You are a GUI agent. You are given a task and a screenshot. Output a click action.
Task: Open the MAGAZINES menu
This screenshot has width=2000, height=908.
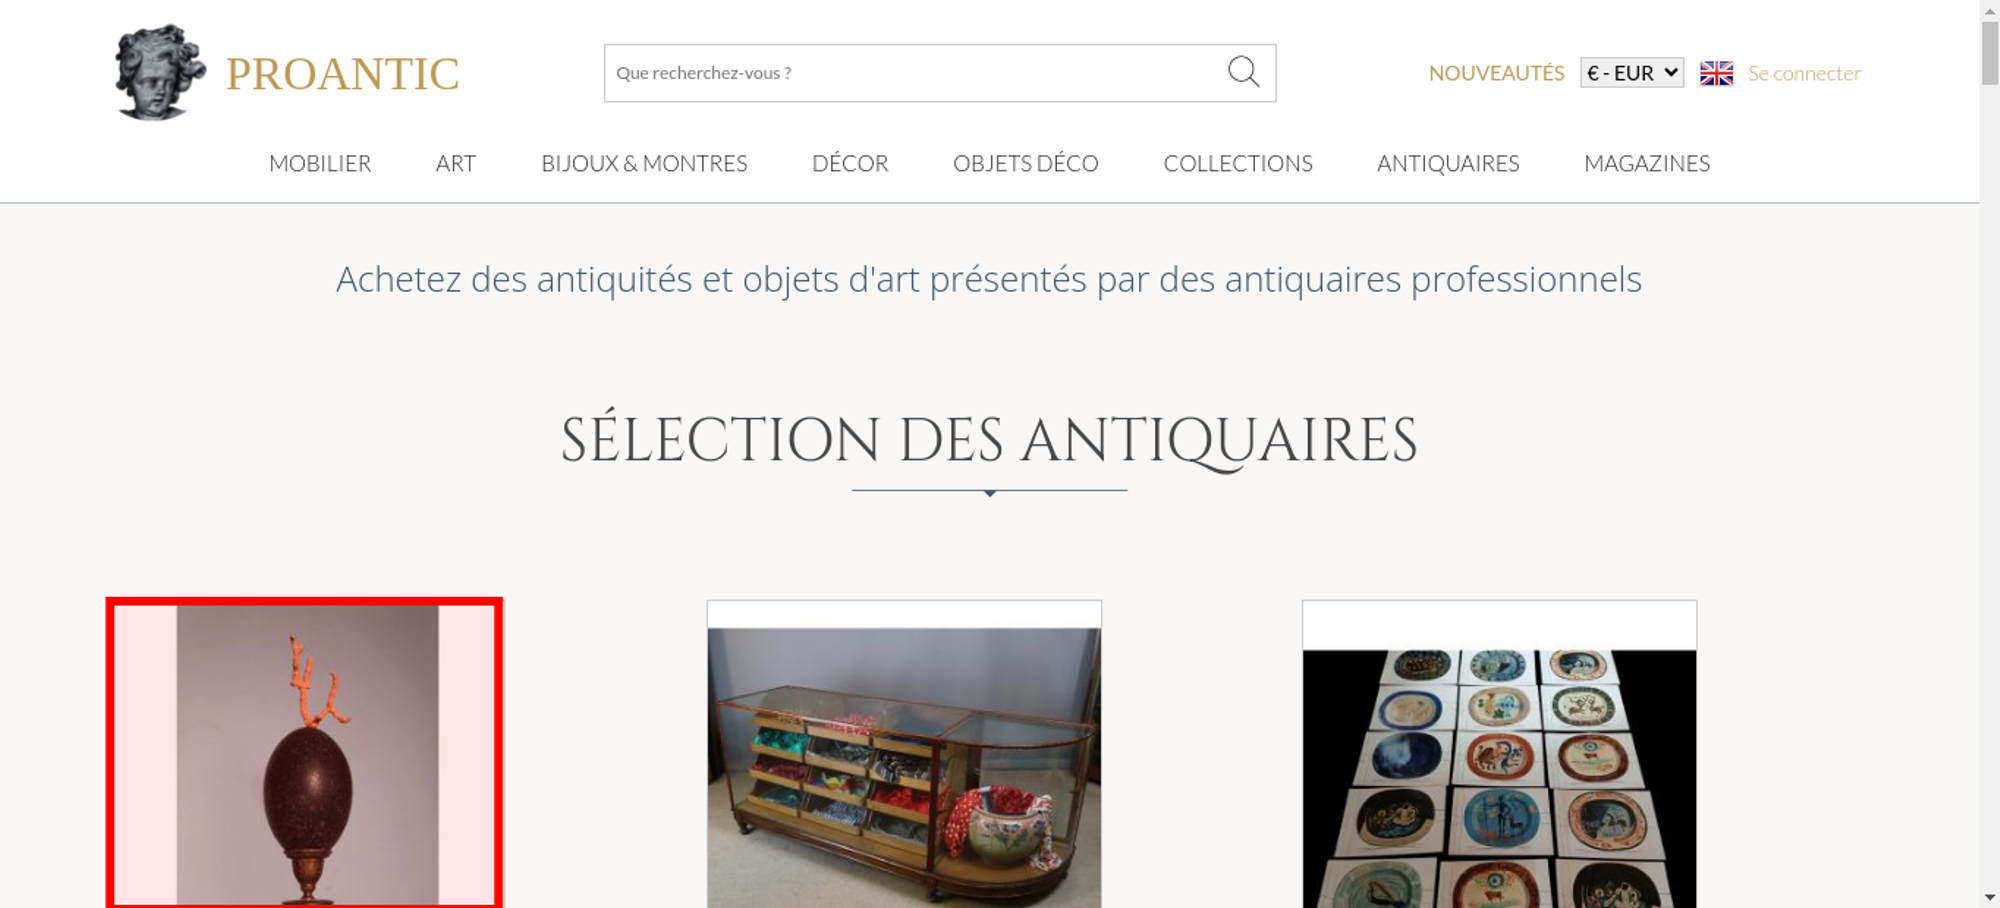[1647, 163]
